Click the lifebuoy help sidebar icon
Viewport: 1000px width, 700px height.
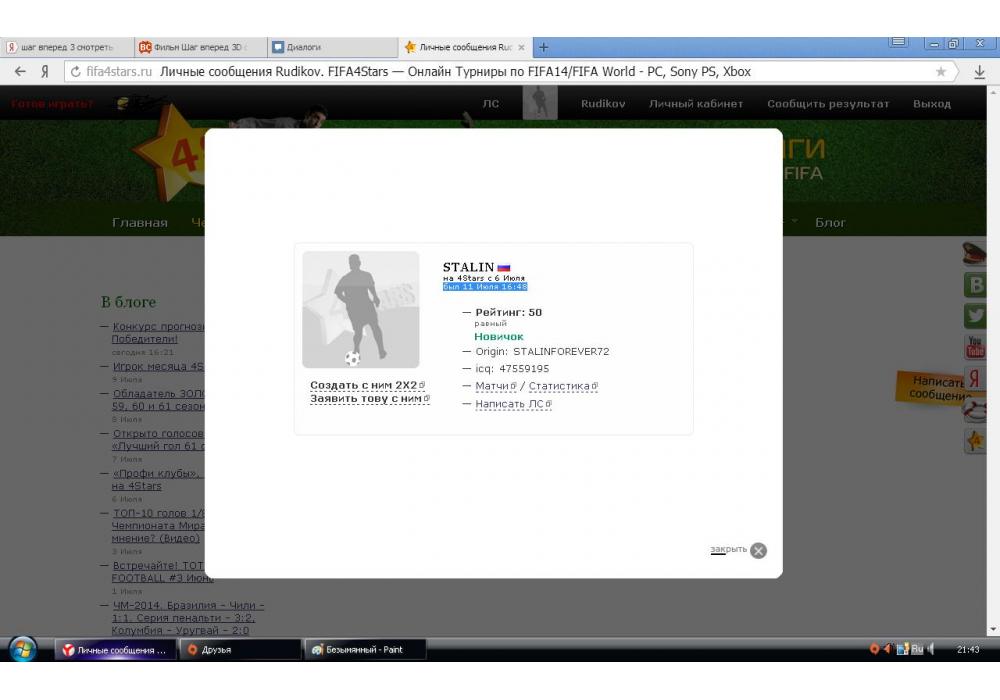pyautogui.click(x=975, y=410)
